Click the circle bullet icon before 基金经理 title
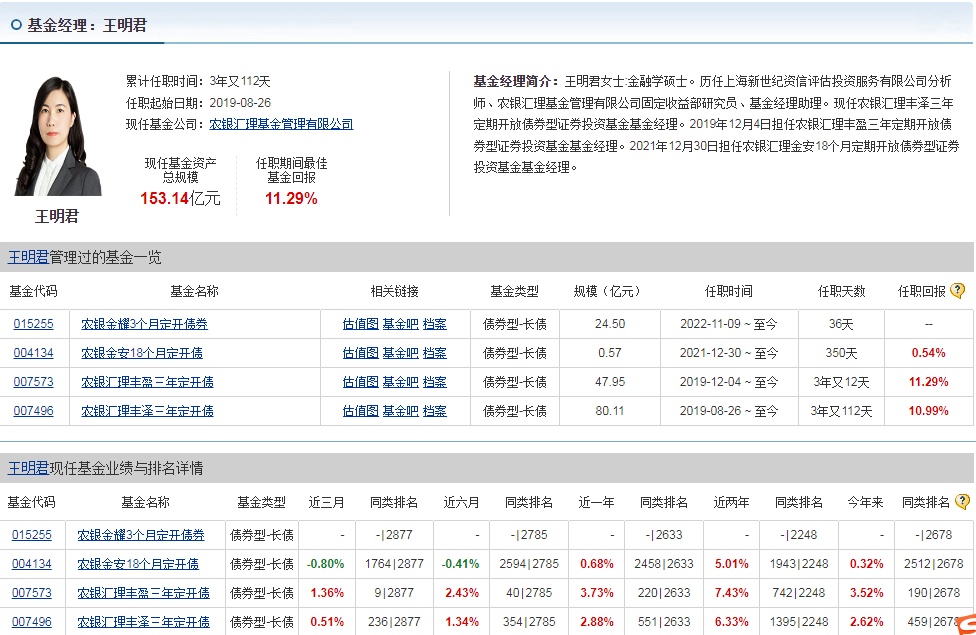This screenshot has height=635, width=976. [16, 25]
